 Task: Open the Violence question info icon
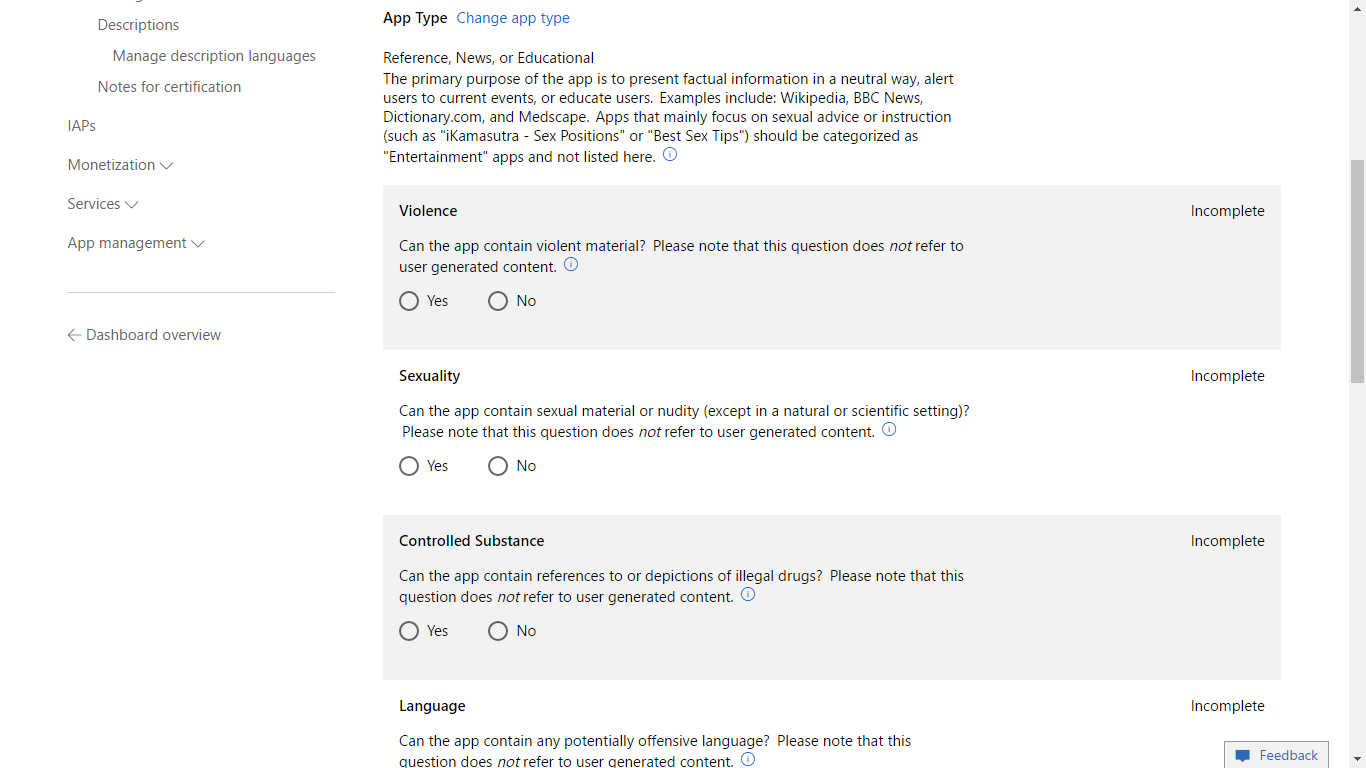[x=571, y=265]
